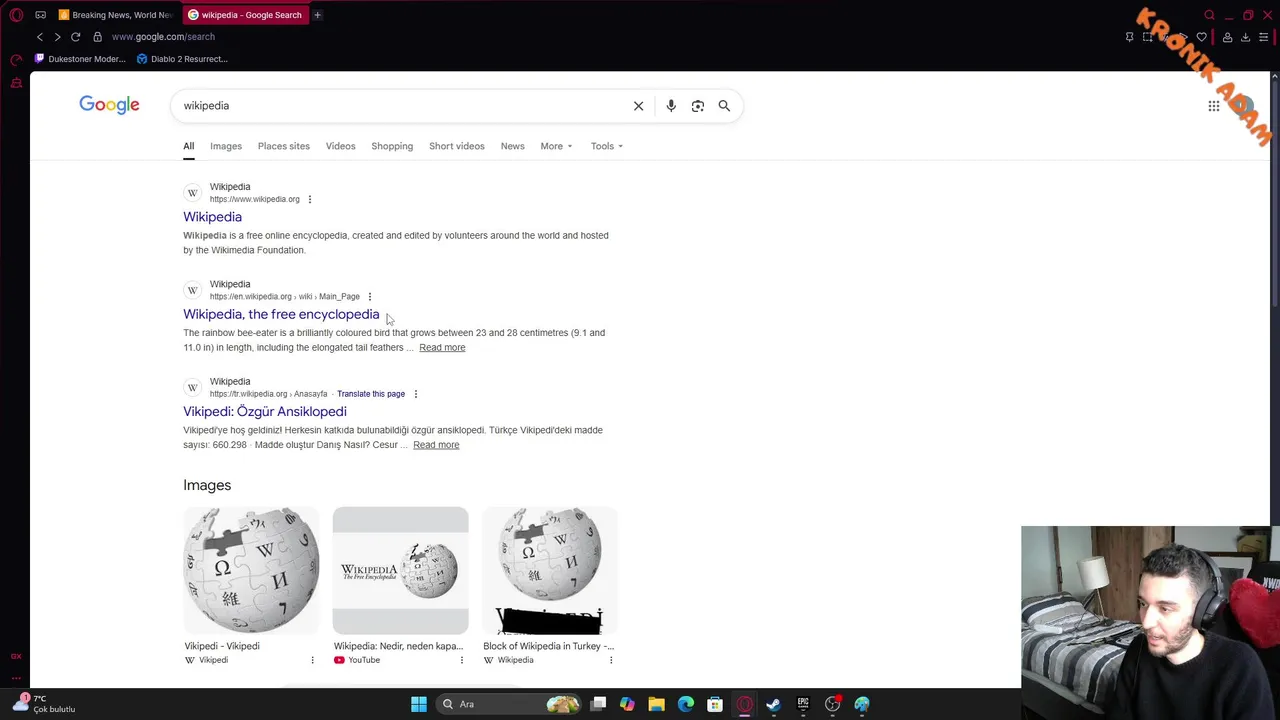The width and height of the screenshot is (1280, 720).
Task: Open more options for tr.wikipedia.org result
Action: click(x=416, y=394)
